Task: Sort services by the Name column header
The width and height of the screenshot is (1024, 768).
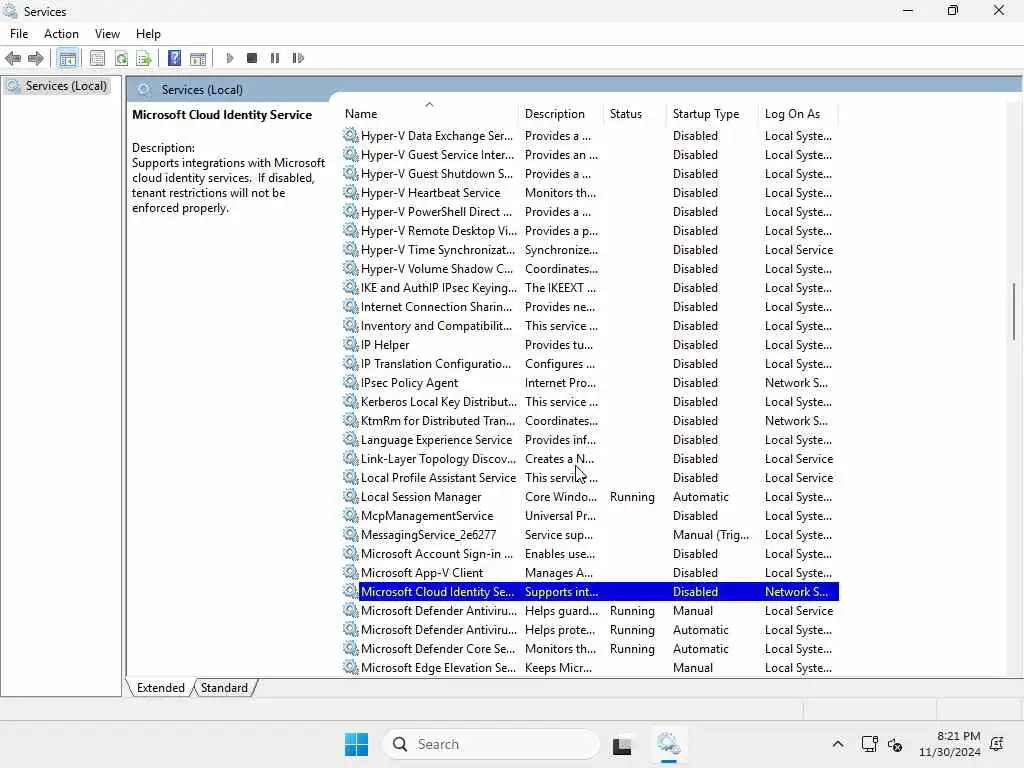Action: pyautogui.click(x=429, y=114)
